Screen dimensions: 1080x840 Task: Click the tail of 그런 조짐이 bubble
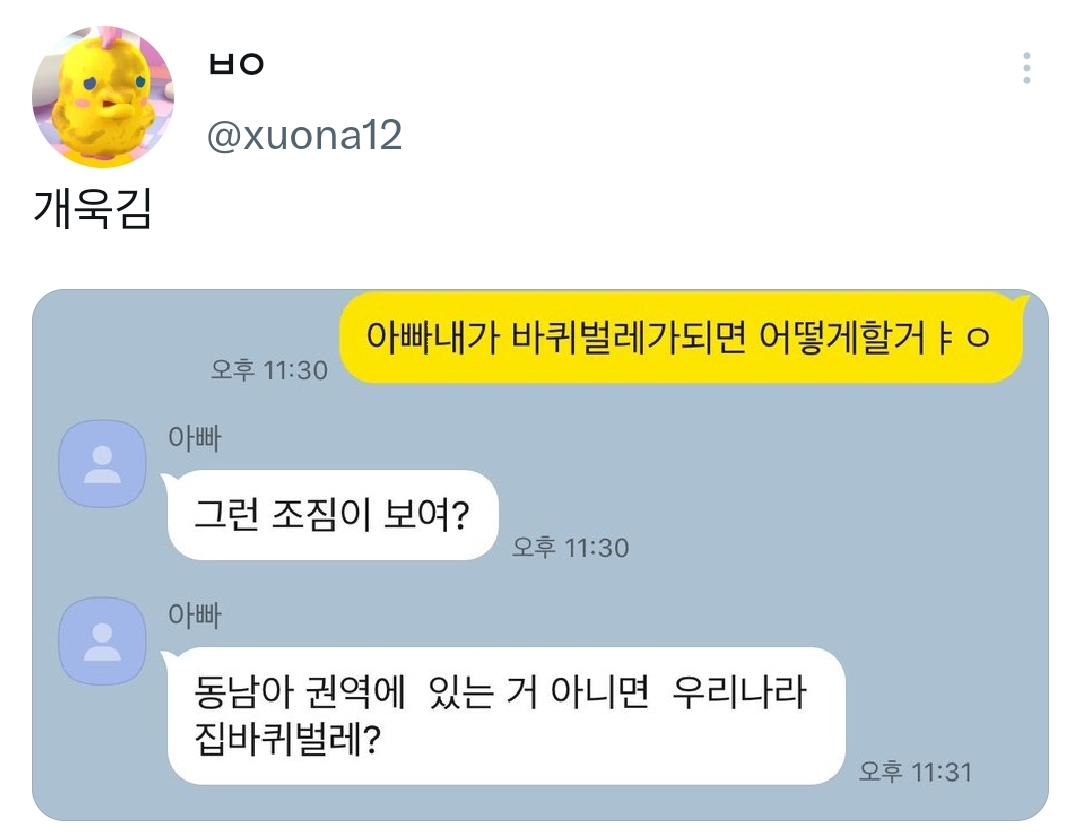[169, 479]
